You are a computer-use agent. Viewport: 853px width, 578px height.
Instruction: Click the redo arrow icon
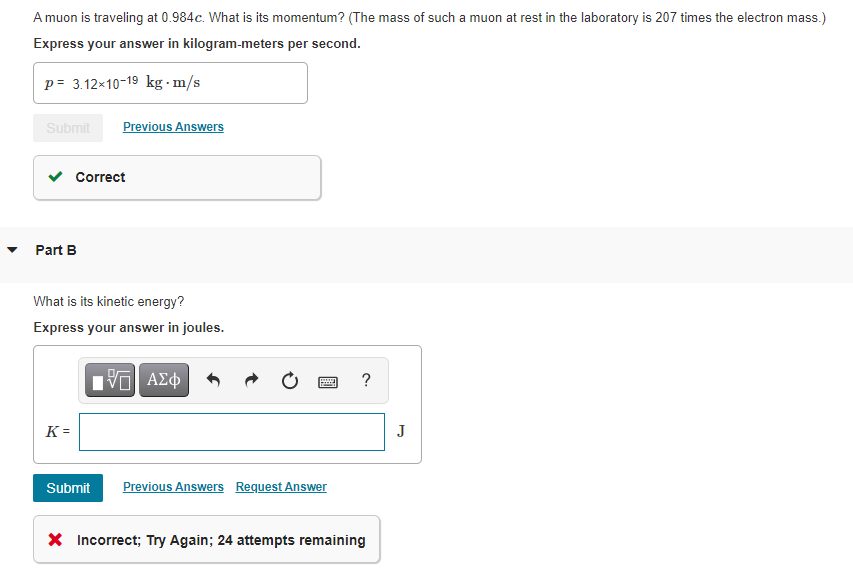[251, 380]
